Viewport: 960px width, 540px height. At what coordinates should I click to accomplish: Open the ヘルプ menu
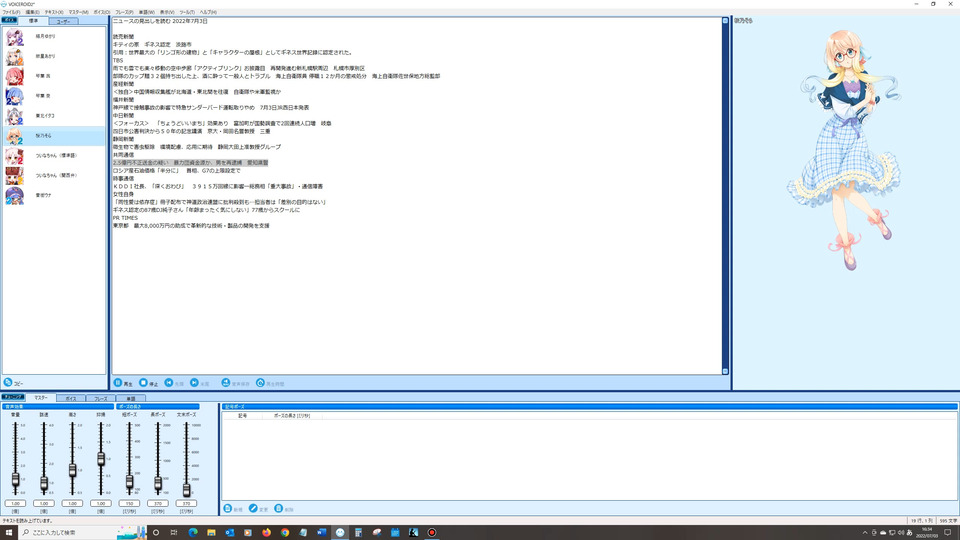[208, 12]
